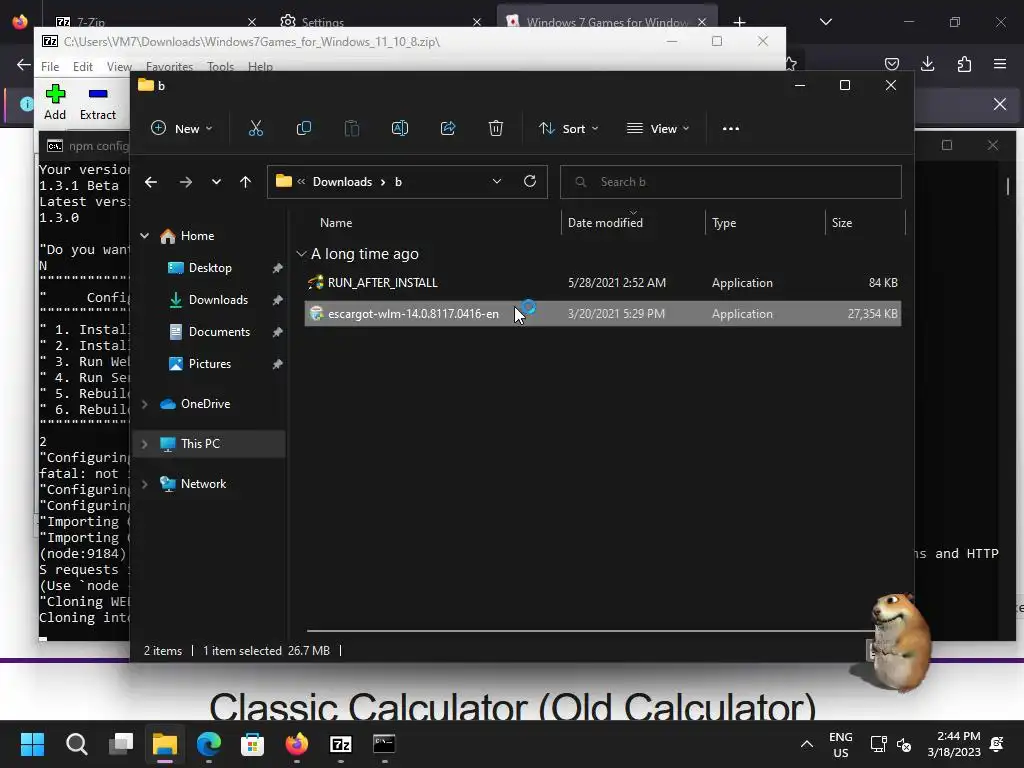Open File Explorer from the taskbar
The height and width of the screenshot is (768, 1024).
coord(165,744)
